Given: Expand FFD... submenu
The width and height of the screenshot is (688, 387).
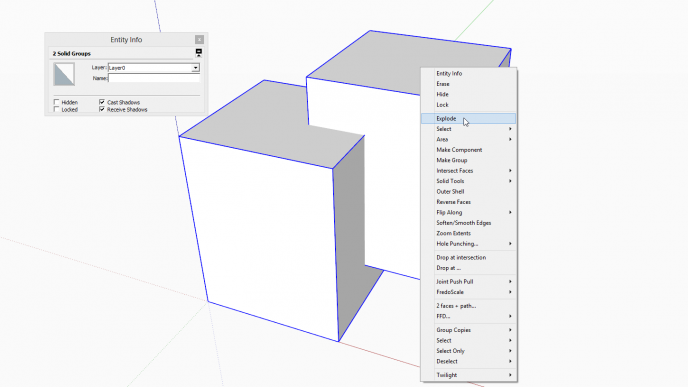Looking at the screenshot, I should click(x=469, y=316).
